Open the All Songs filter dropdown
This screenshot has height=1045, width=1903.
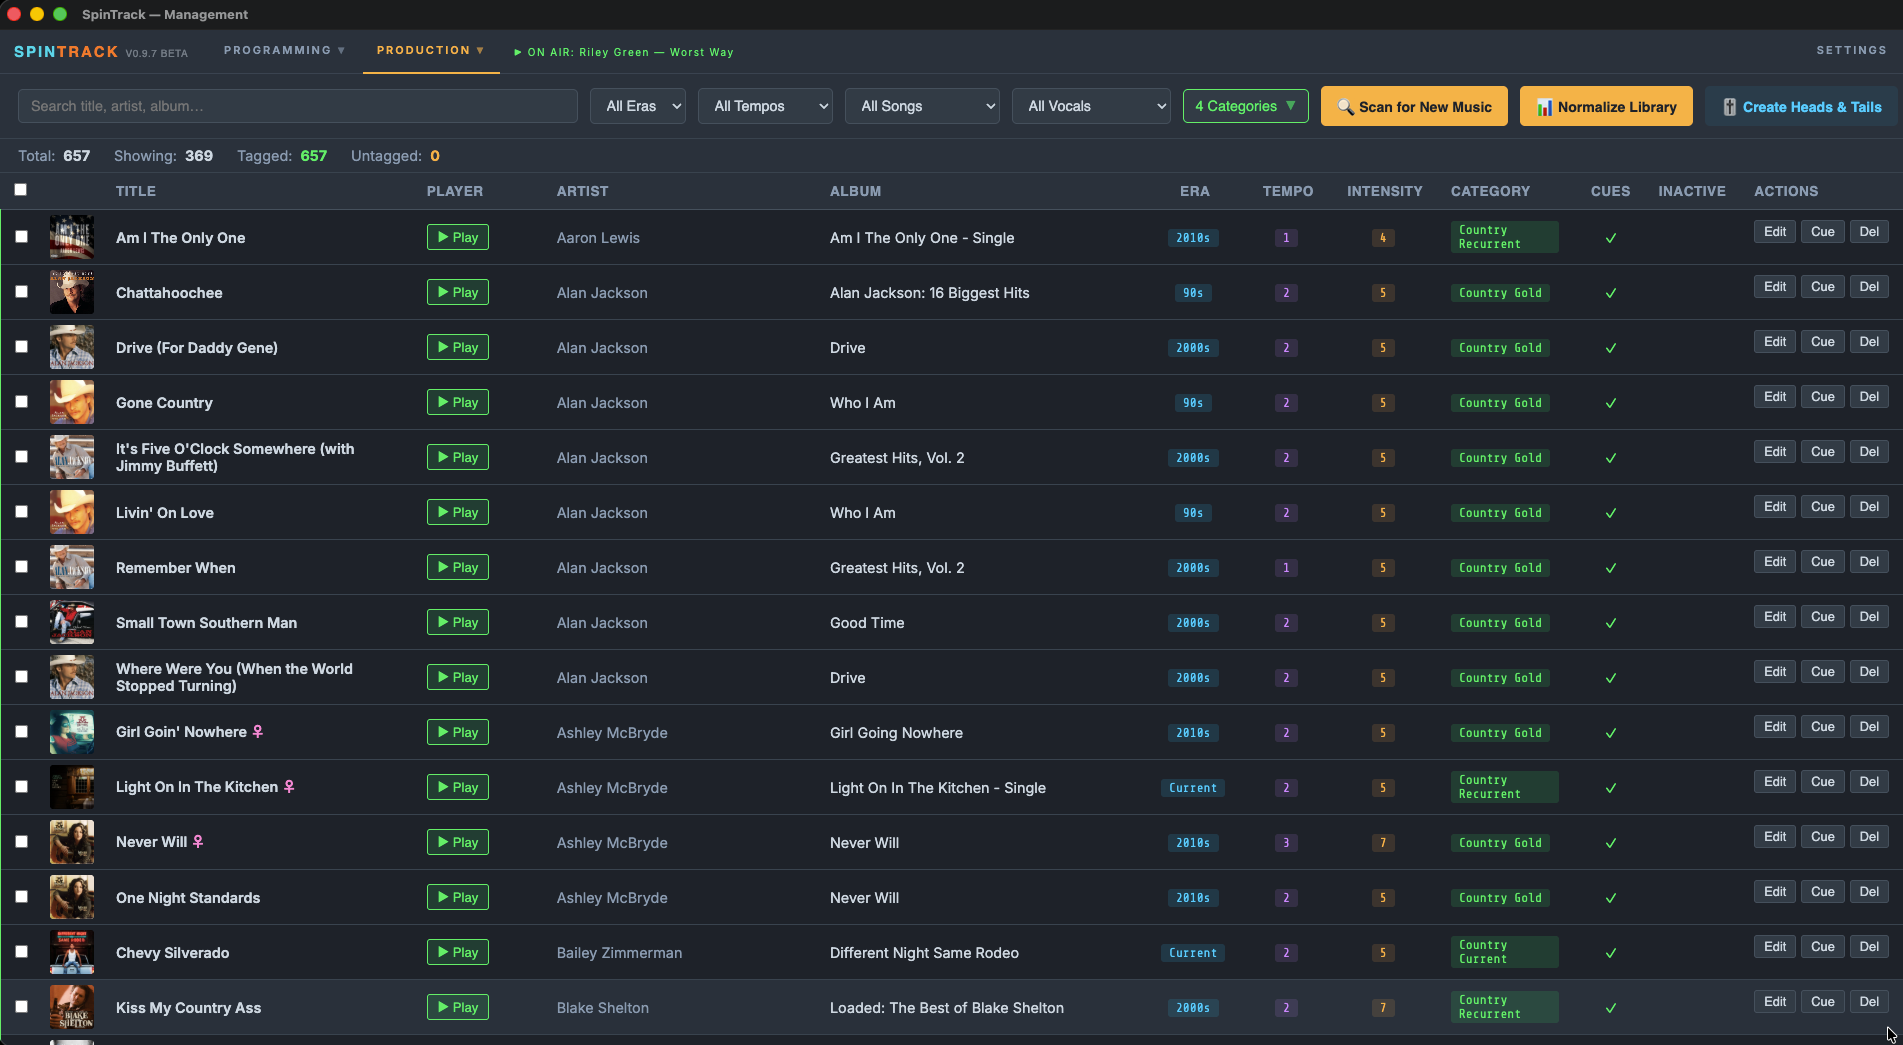[x=923, y=106]
